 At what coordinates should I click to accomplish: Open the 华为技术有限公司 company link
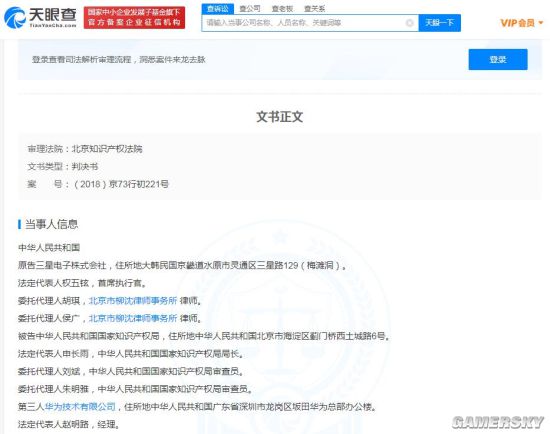click(x=80, y=407)
